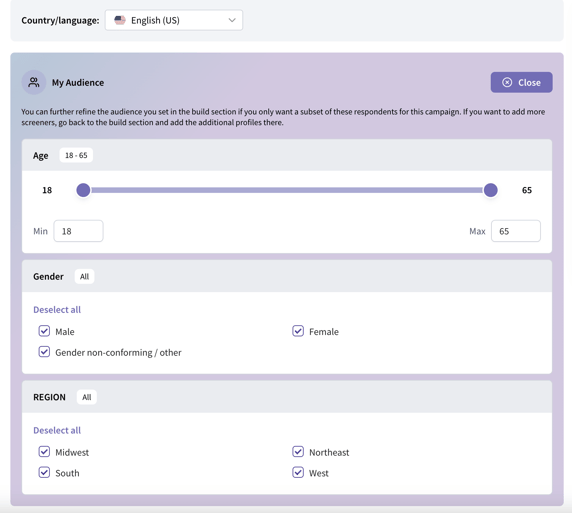Screen dimensions: 572x513
Task: Click the Max age input field
Action: pos(515,231)
